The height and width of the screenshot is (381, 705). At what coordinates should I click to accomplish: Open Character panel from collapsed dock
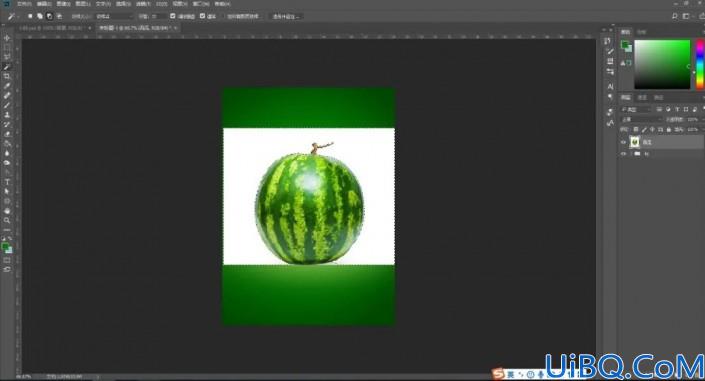tap(610, 86)
